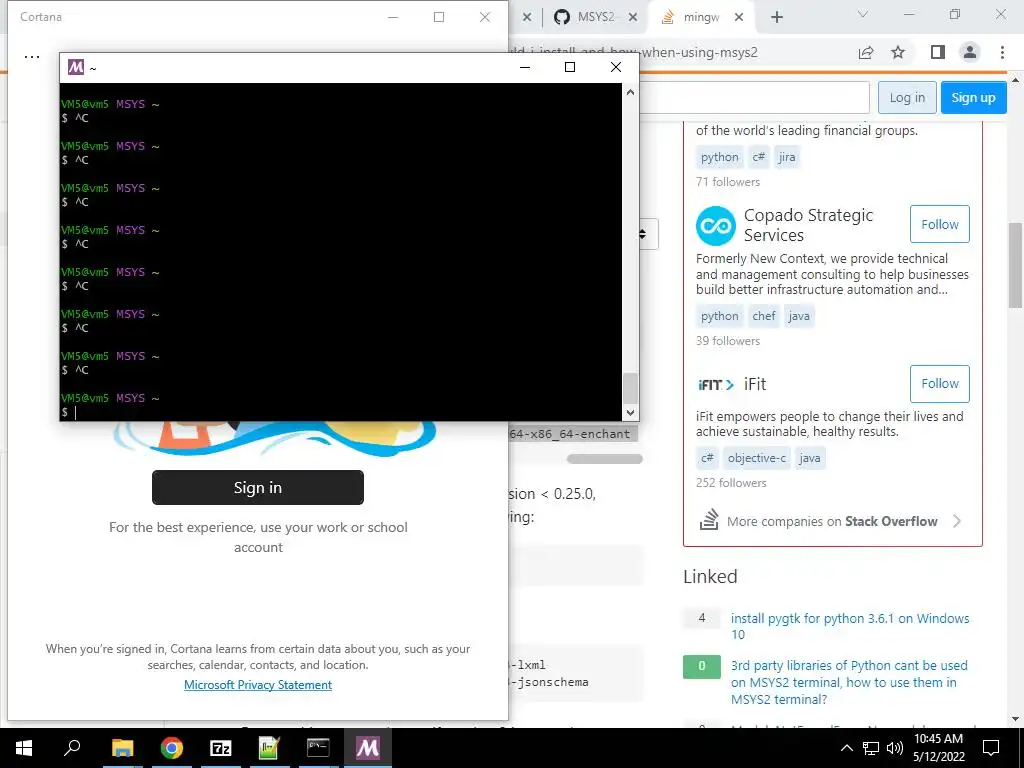
Task: Click the Cortana Sign in button
Action: point(258,487)
